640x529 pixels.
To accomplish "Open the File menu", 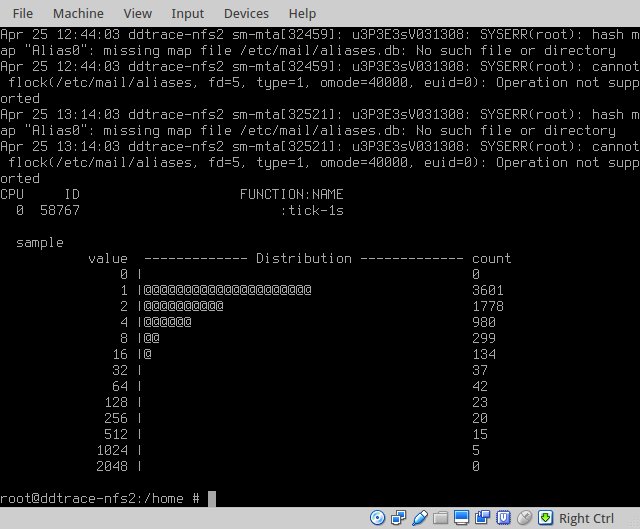I will (x=22, y=13).
